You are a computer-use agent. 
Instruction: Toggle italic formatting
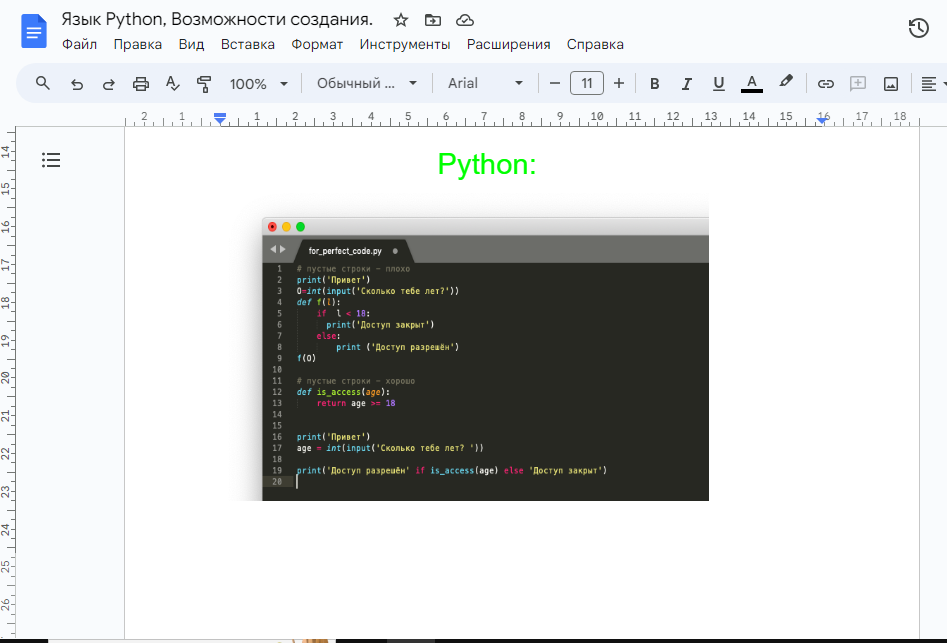pos(686,84)
